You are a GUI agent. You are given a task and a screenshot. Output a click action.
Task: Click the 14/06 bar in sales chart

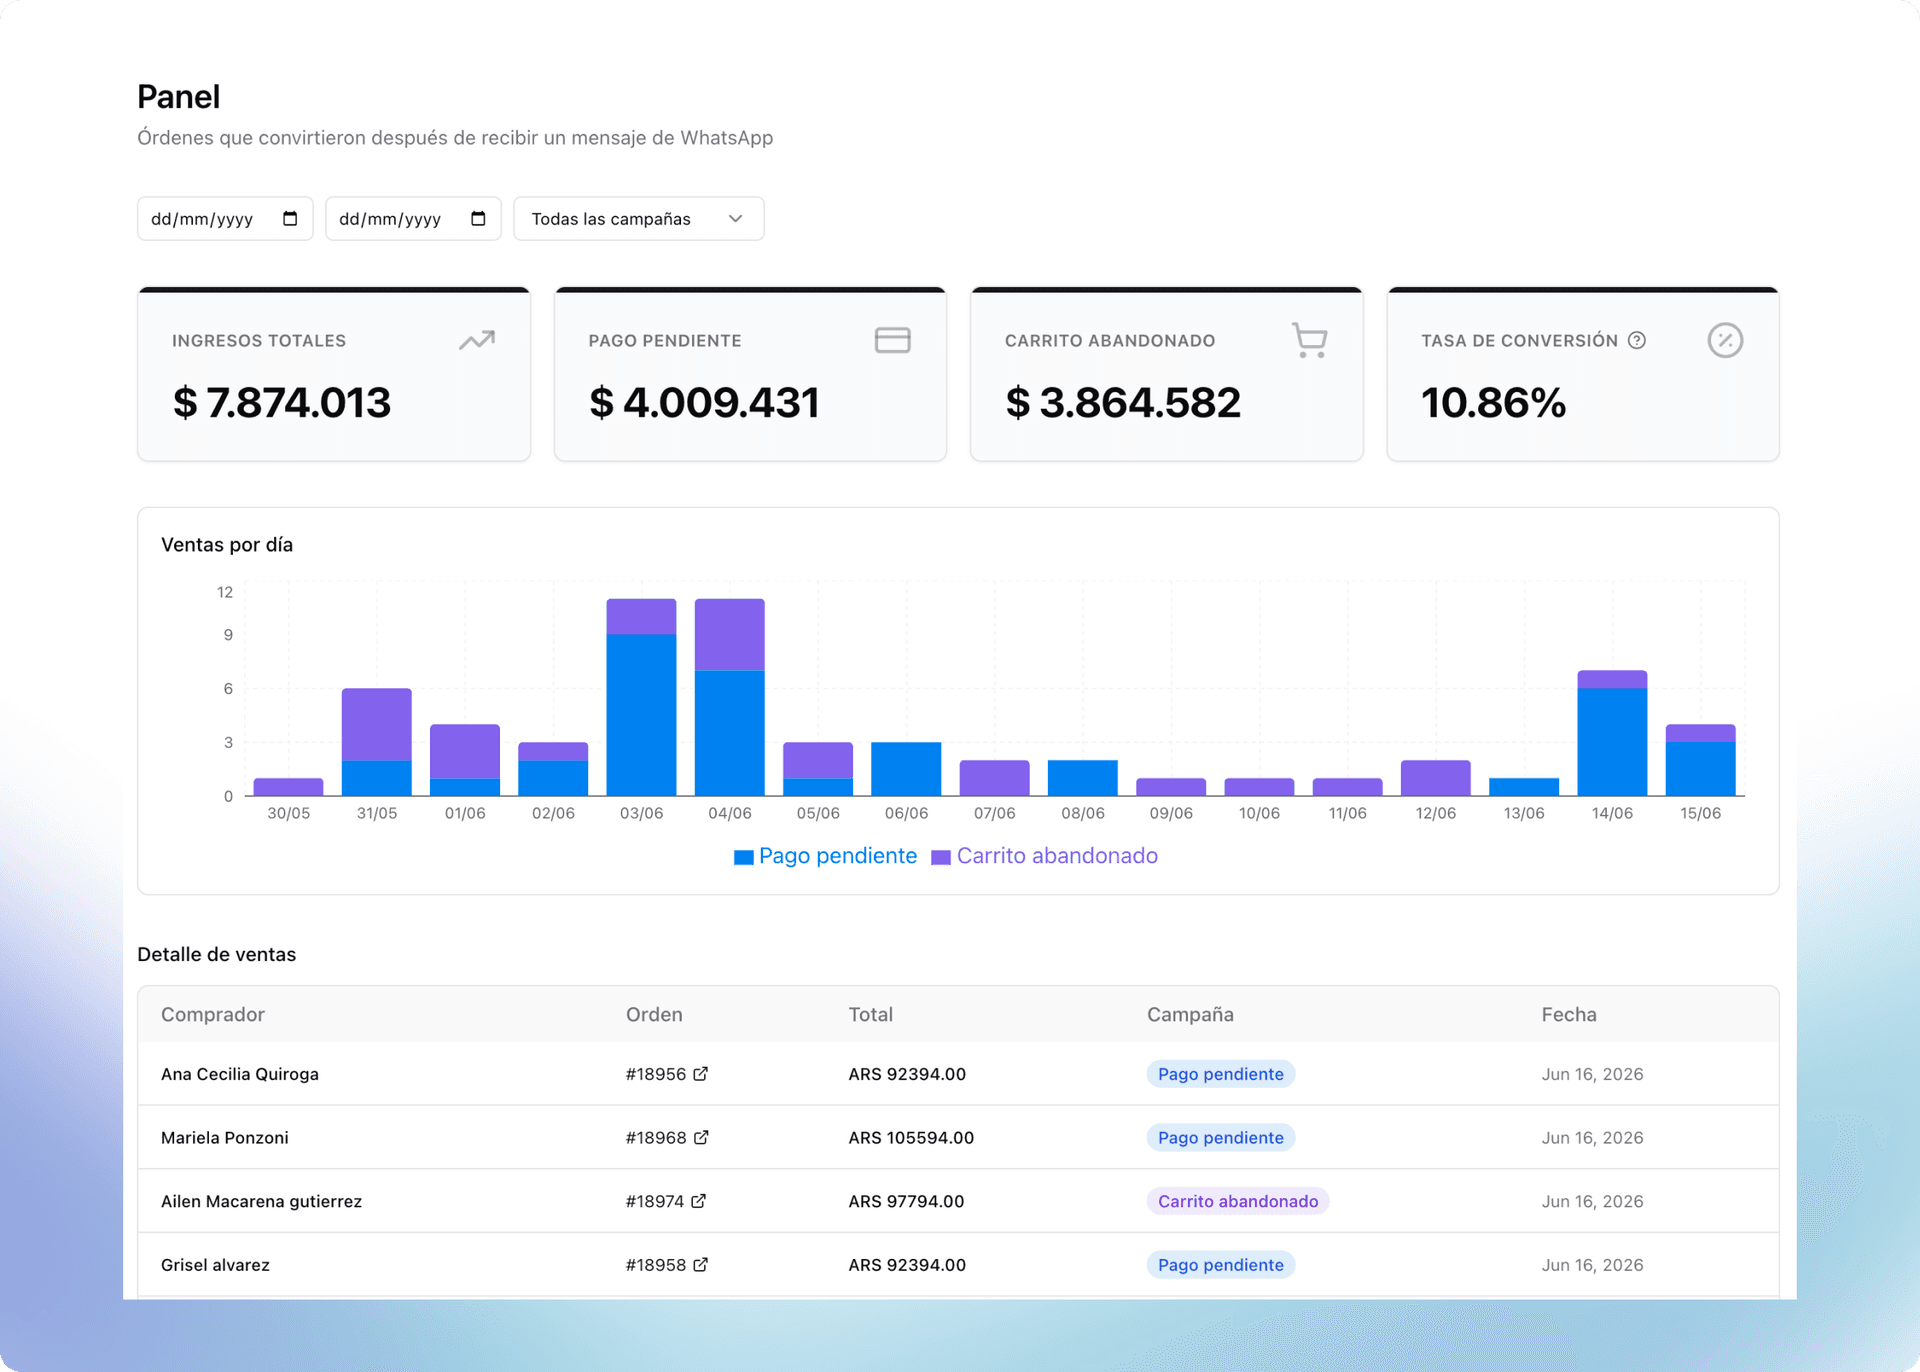pyautogui.click(x=1612, y=733)
